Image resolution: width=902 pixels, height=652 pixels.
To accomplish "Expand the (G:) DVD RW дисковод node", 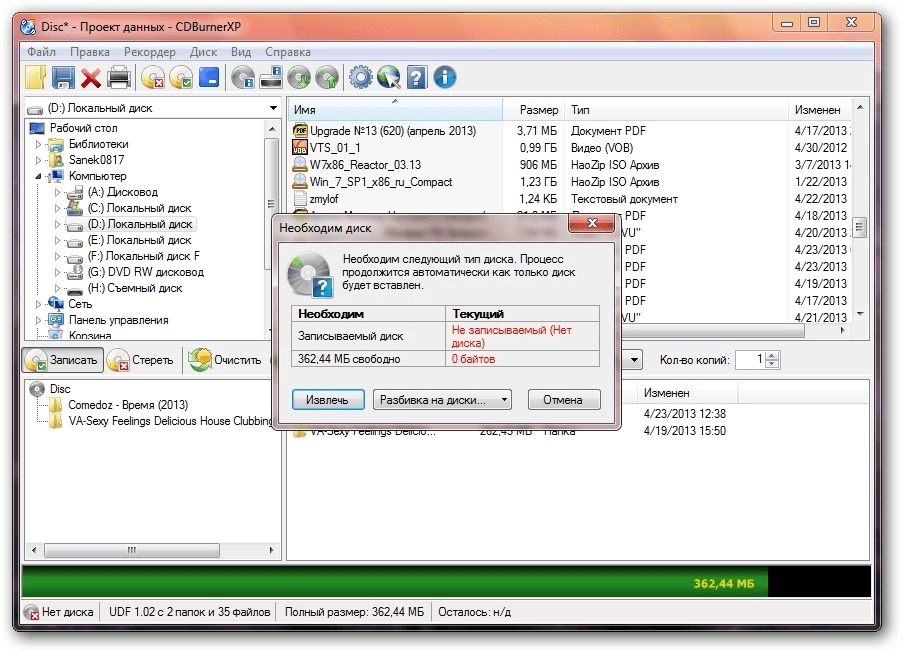I will (57, 272).
